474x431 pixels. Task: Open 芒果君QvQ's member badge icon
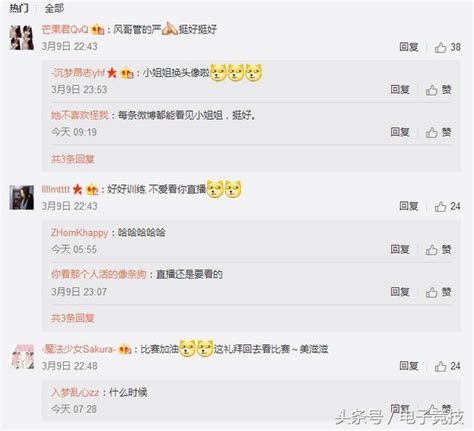[98, 30]
